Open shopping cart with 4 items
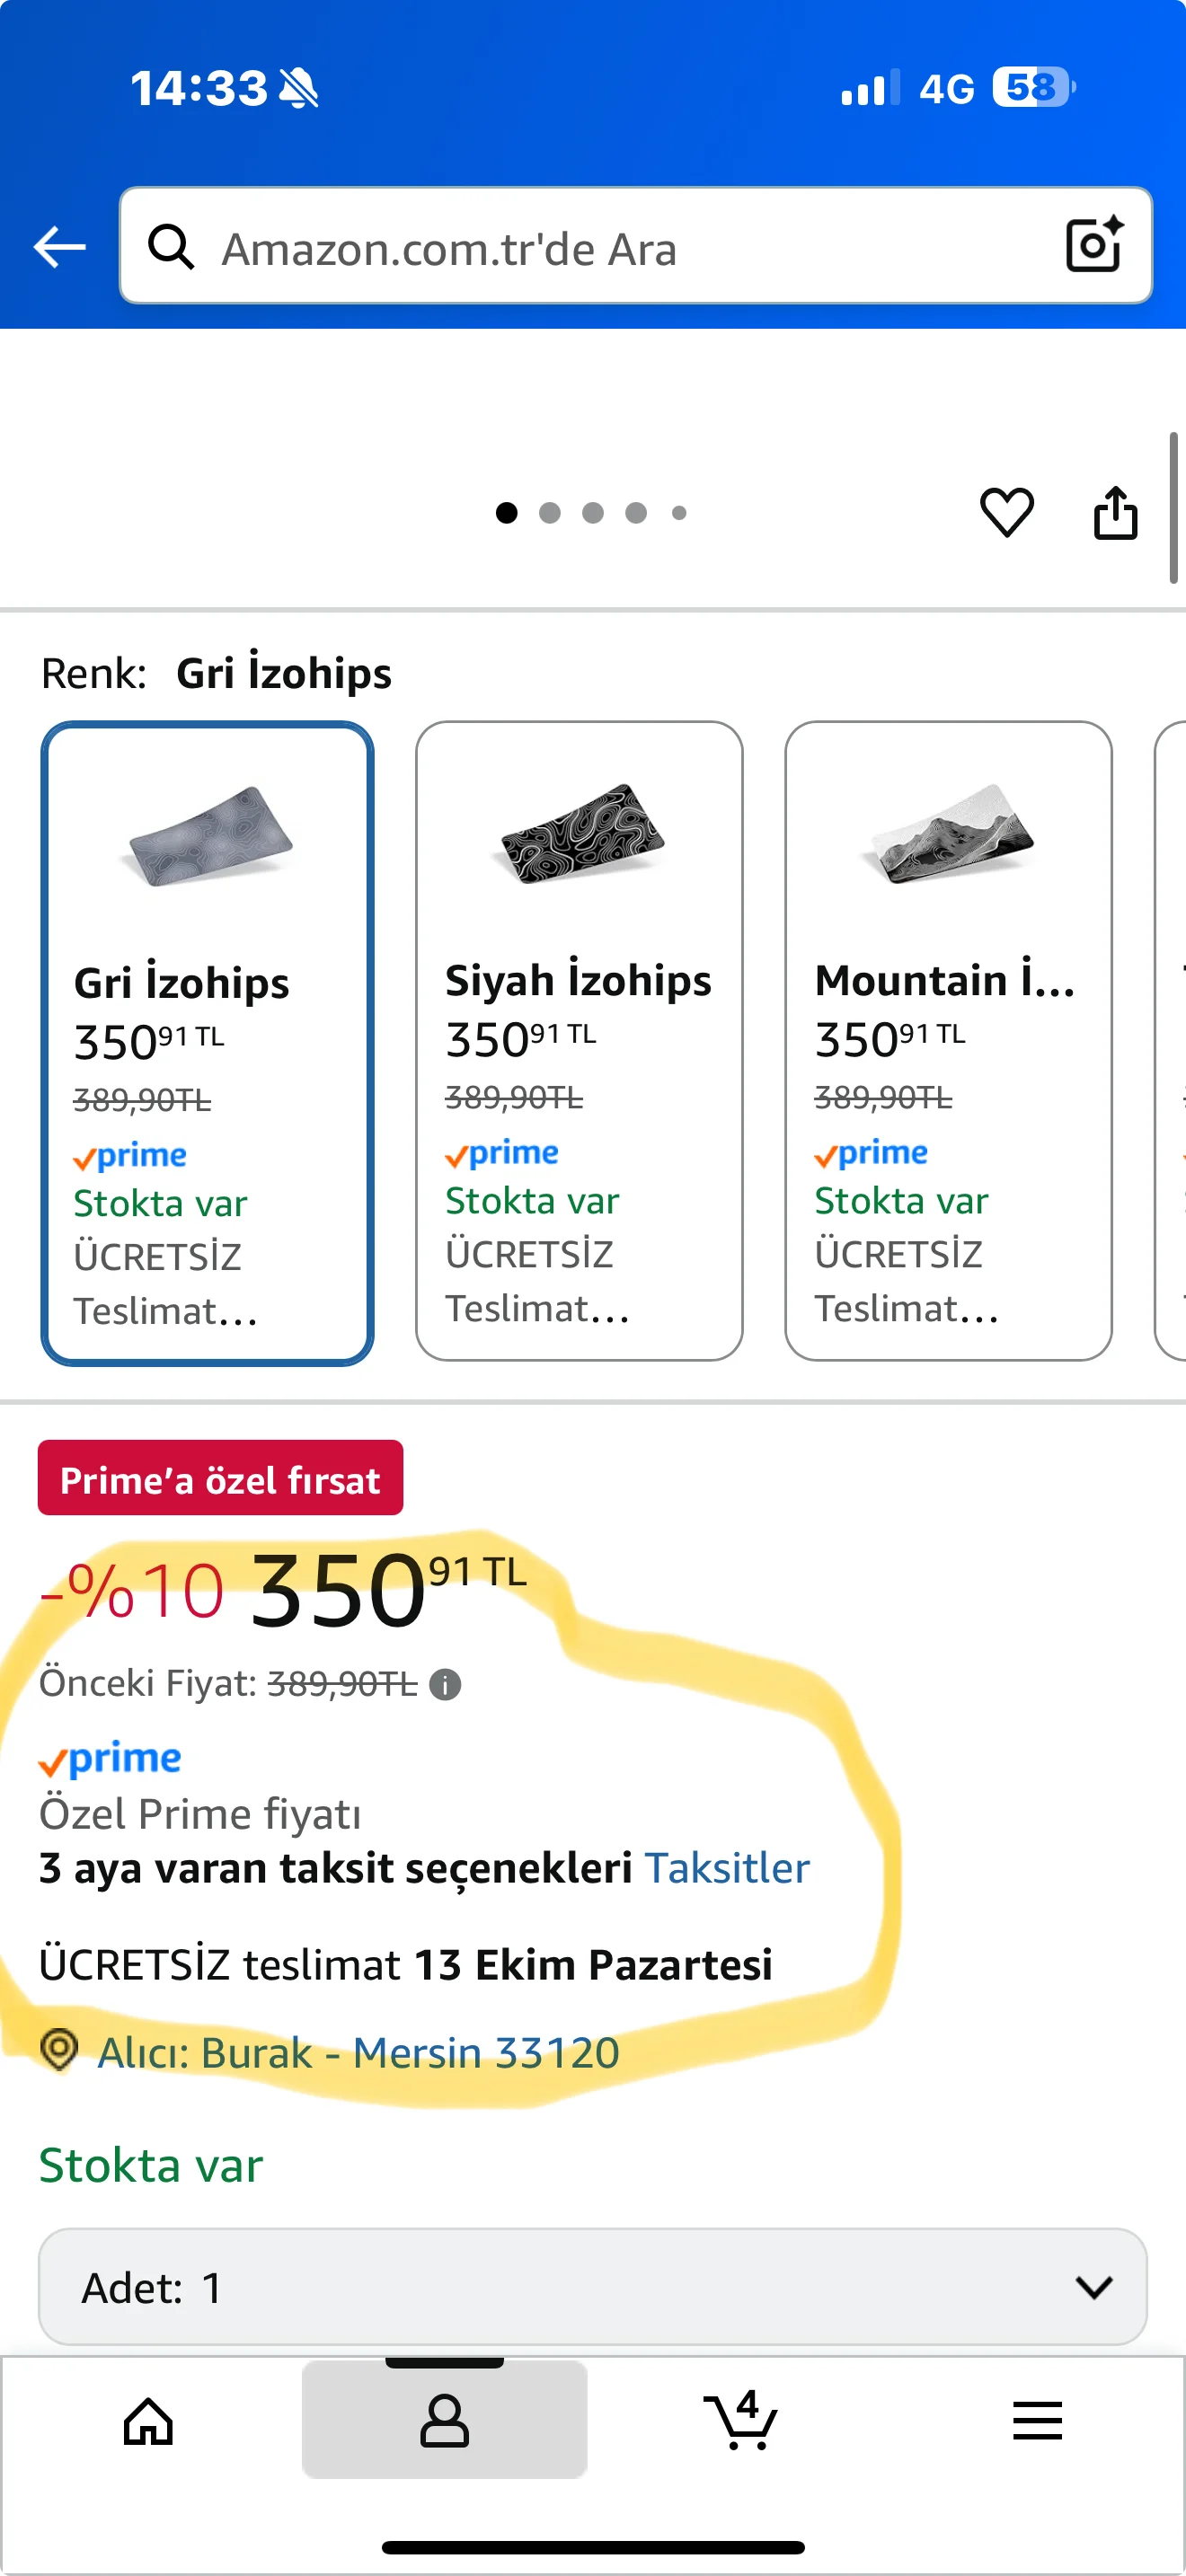 (x=740, y=2421)
